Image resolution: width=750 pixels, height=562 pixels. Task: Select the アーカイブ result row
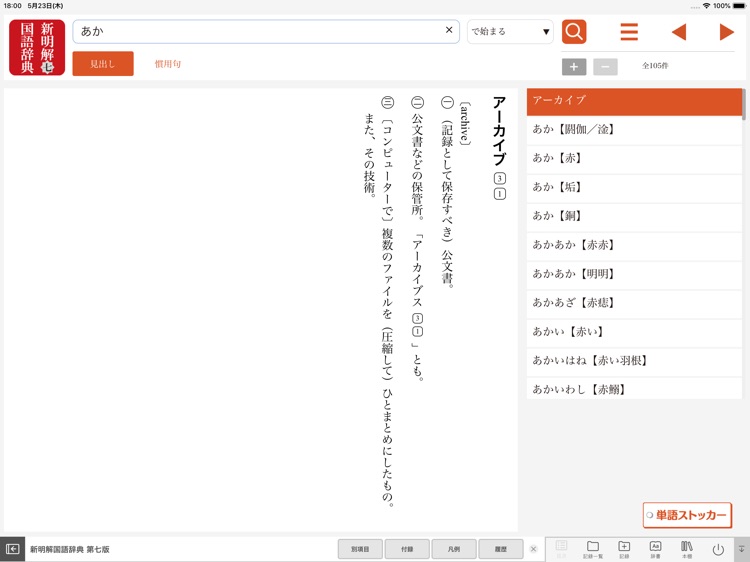pyautogui.click(x=634, y=102)
